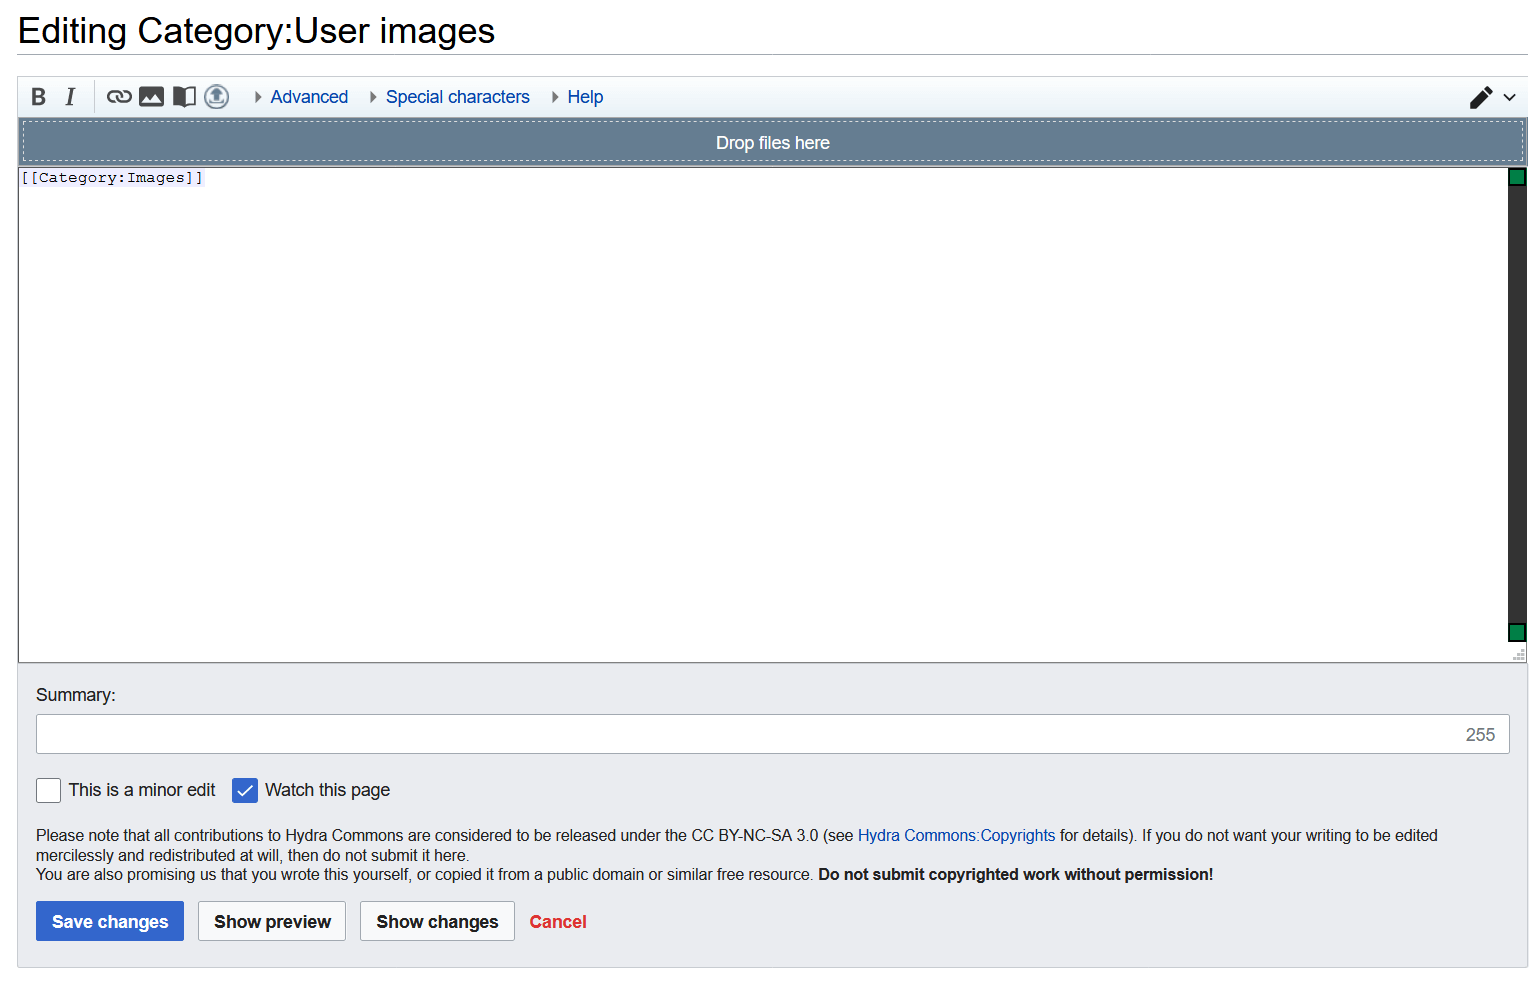Open the Help toolbar section

585,97
